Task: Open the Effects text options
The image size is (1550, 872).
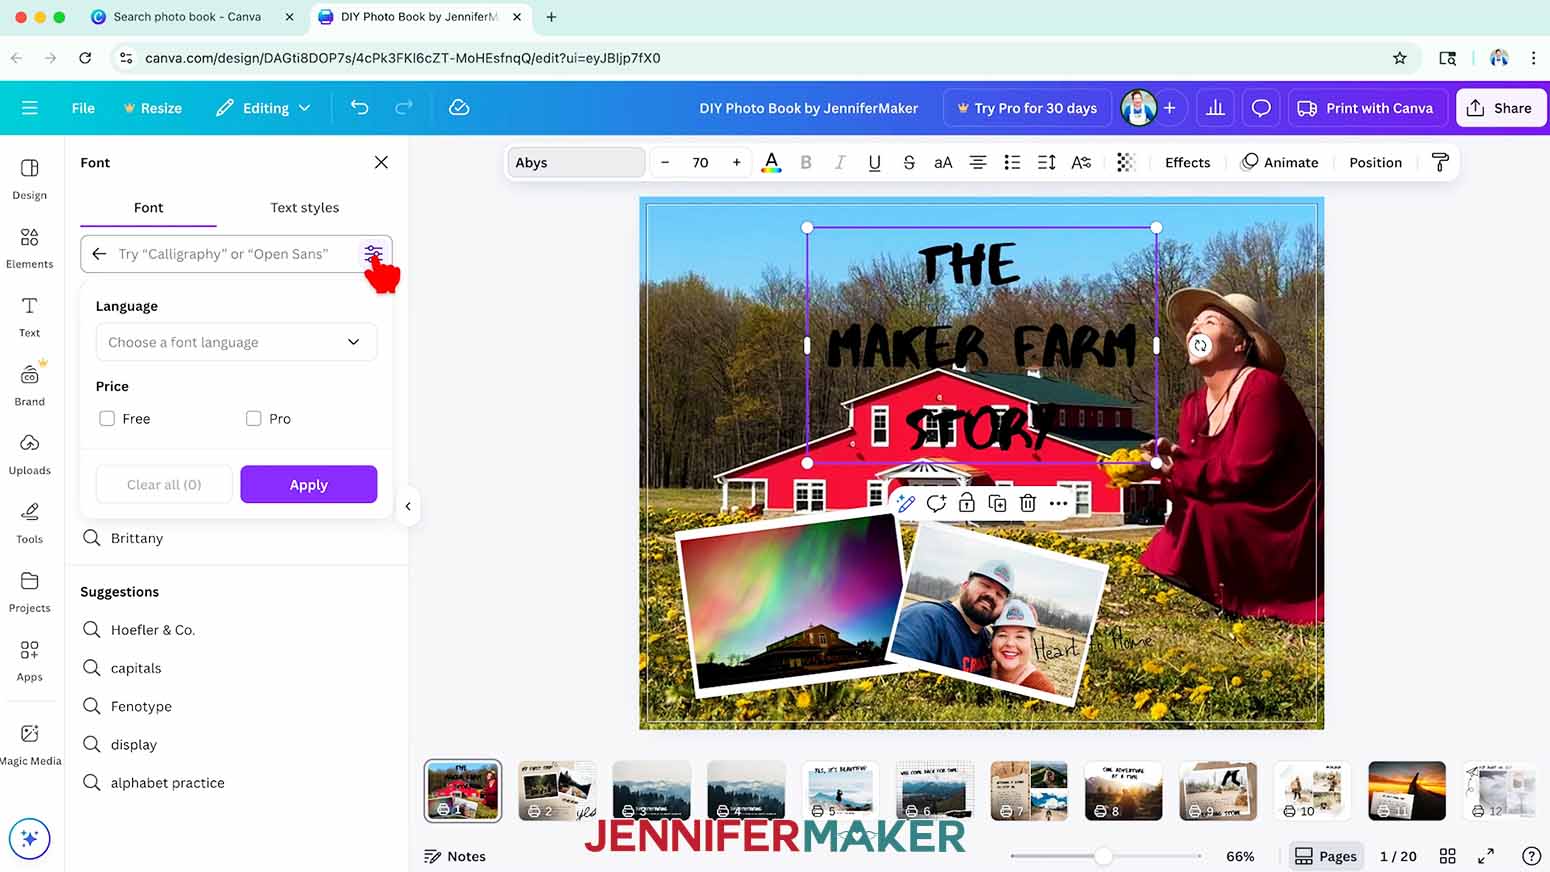Action: click(1187, 162)
